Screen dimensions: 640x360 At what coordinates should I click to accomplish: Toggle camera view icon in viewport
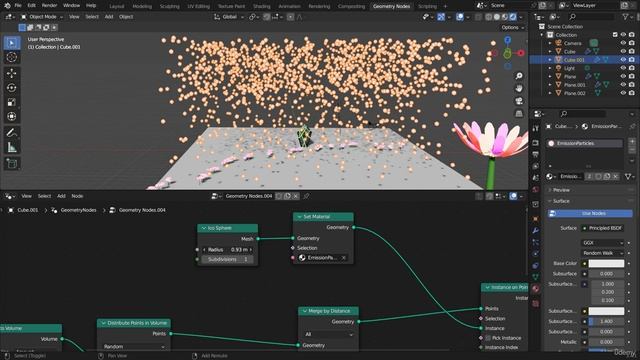click(519, 101)
